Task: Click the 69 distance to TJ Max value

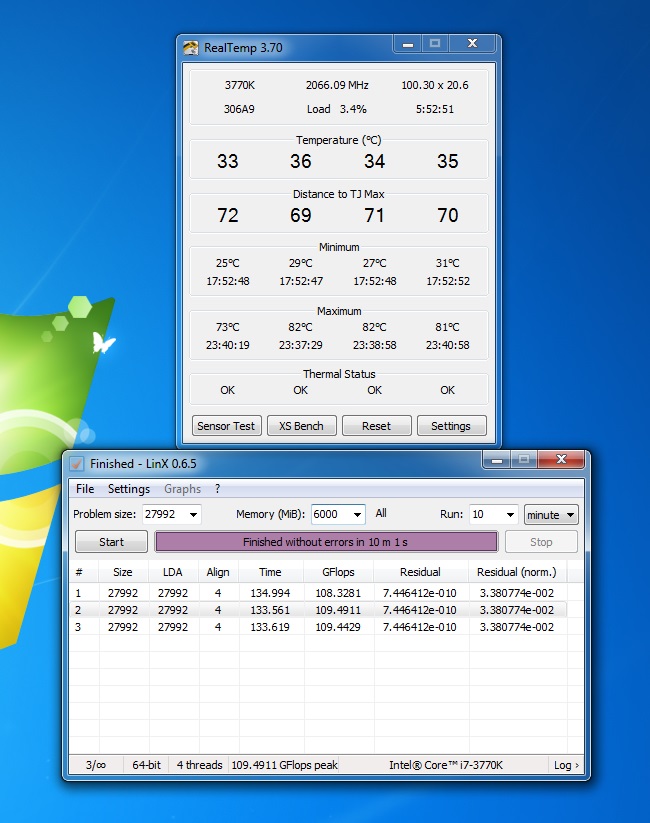Action: [301, 215]
